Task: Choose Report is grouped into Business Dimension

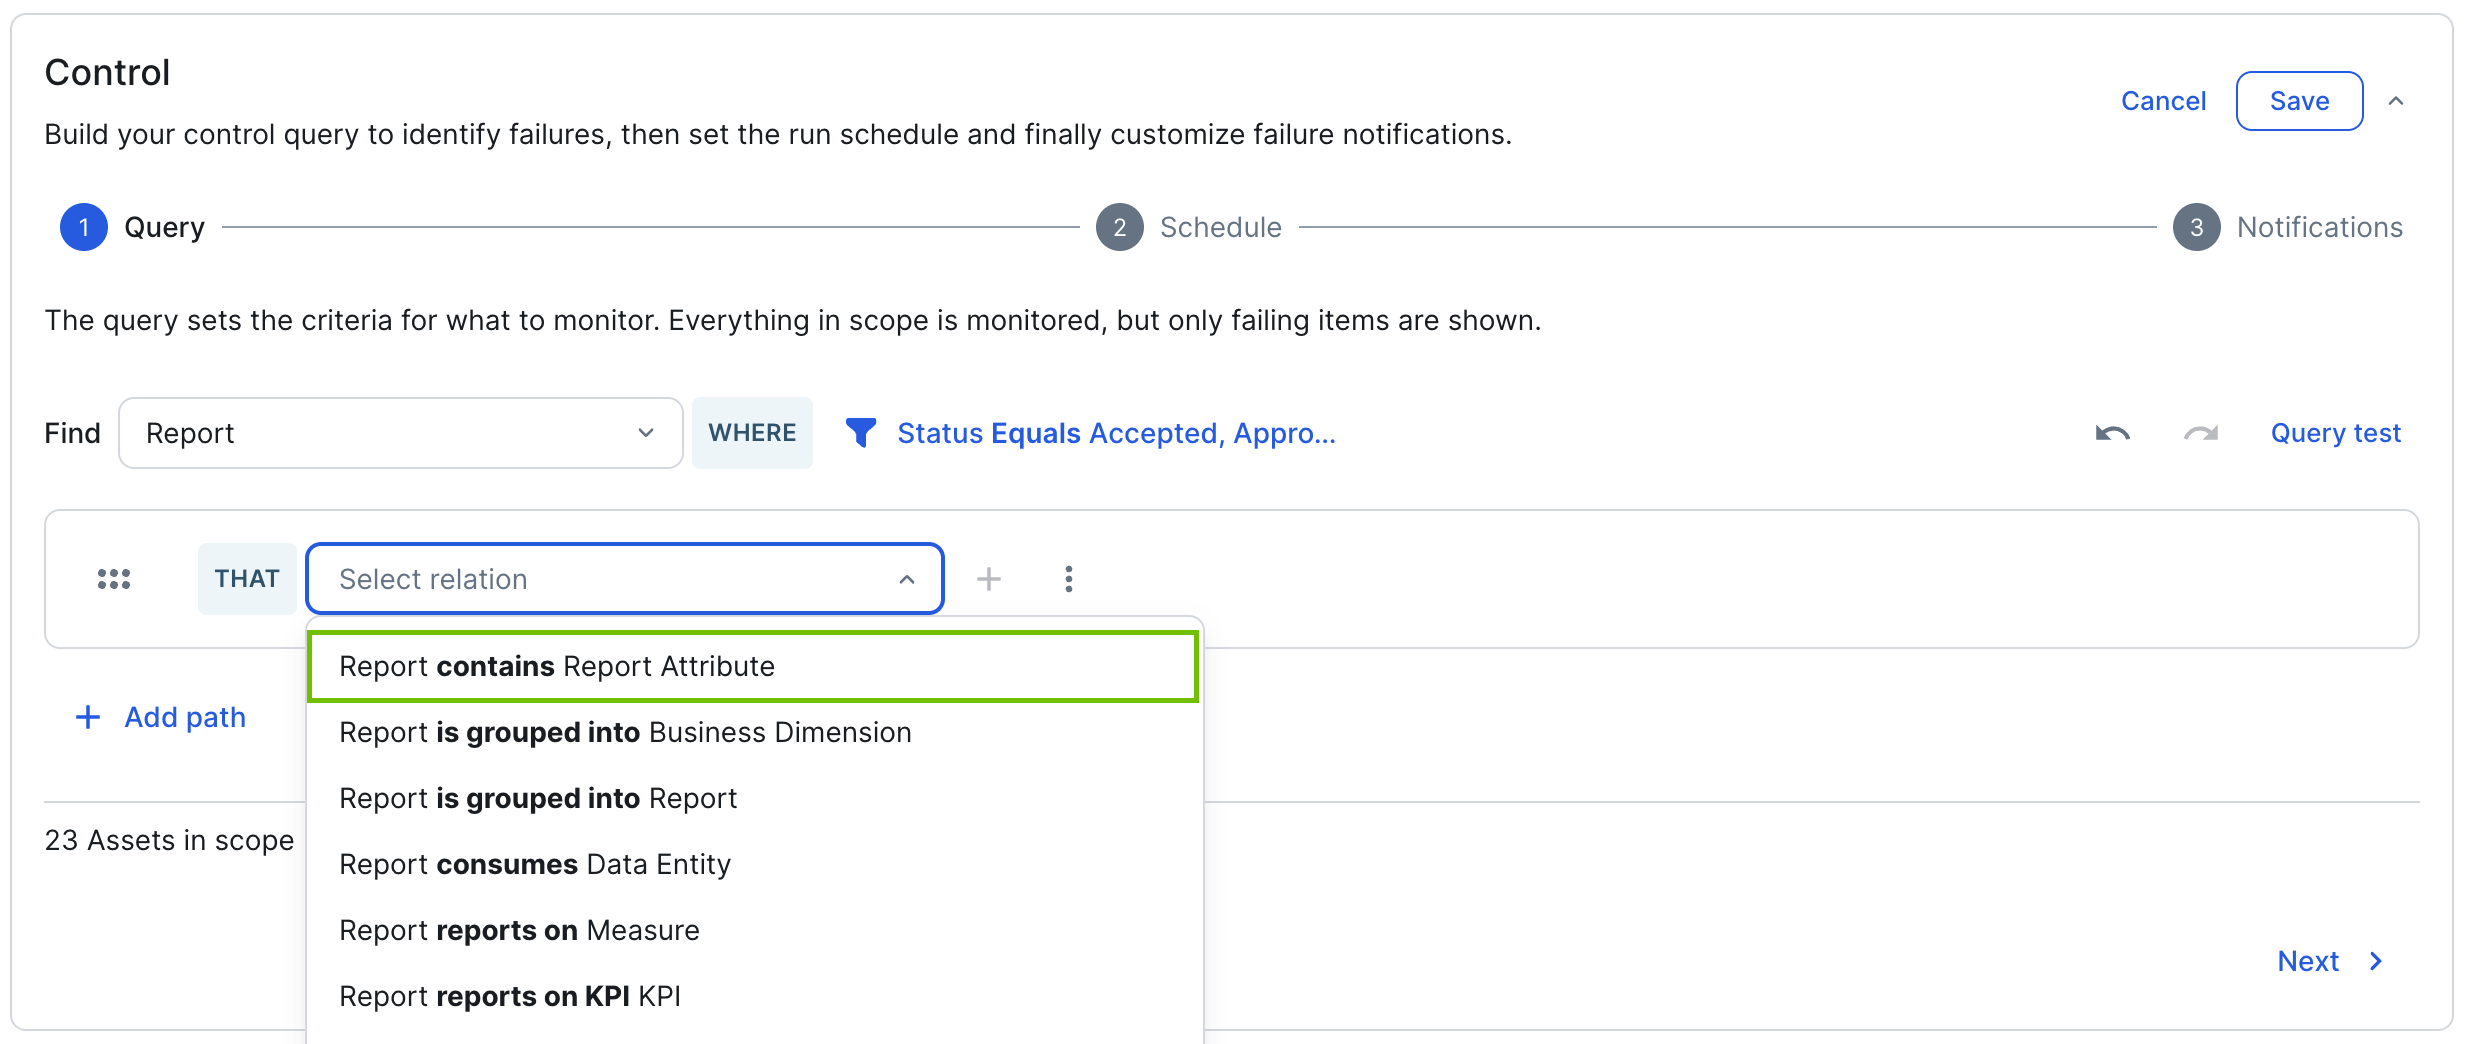Action: pyautogui.click(x=753, y=732)
